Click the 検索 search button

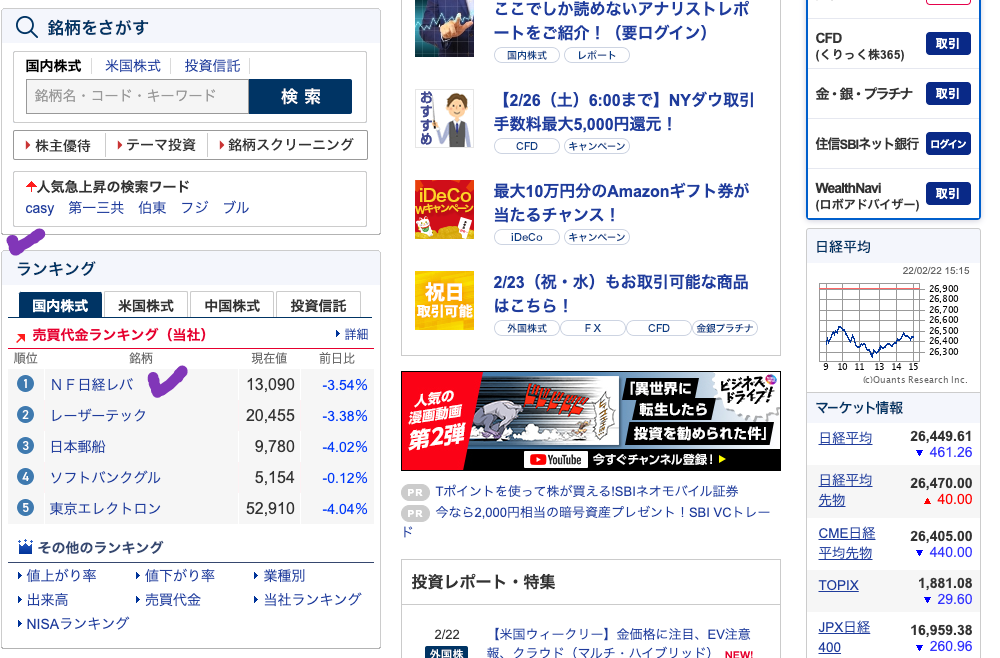pos(300,96)
